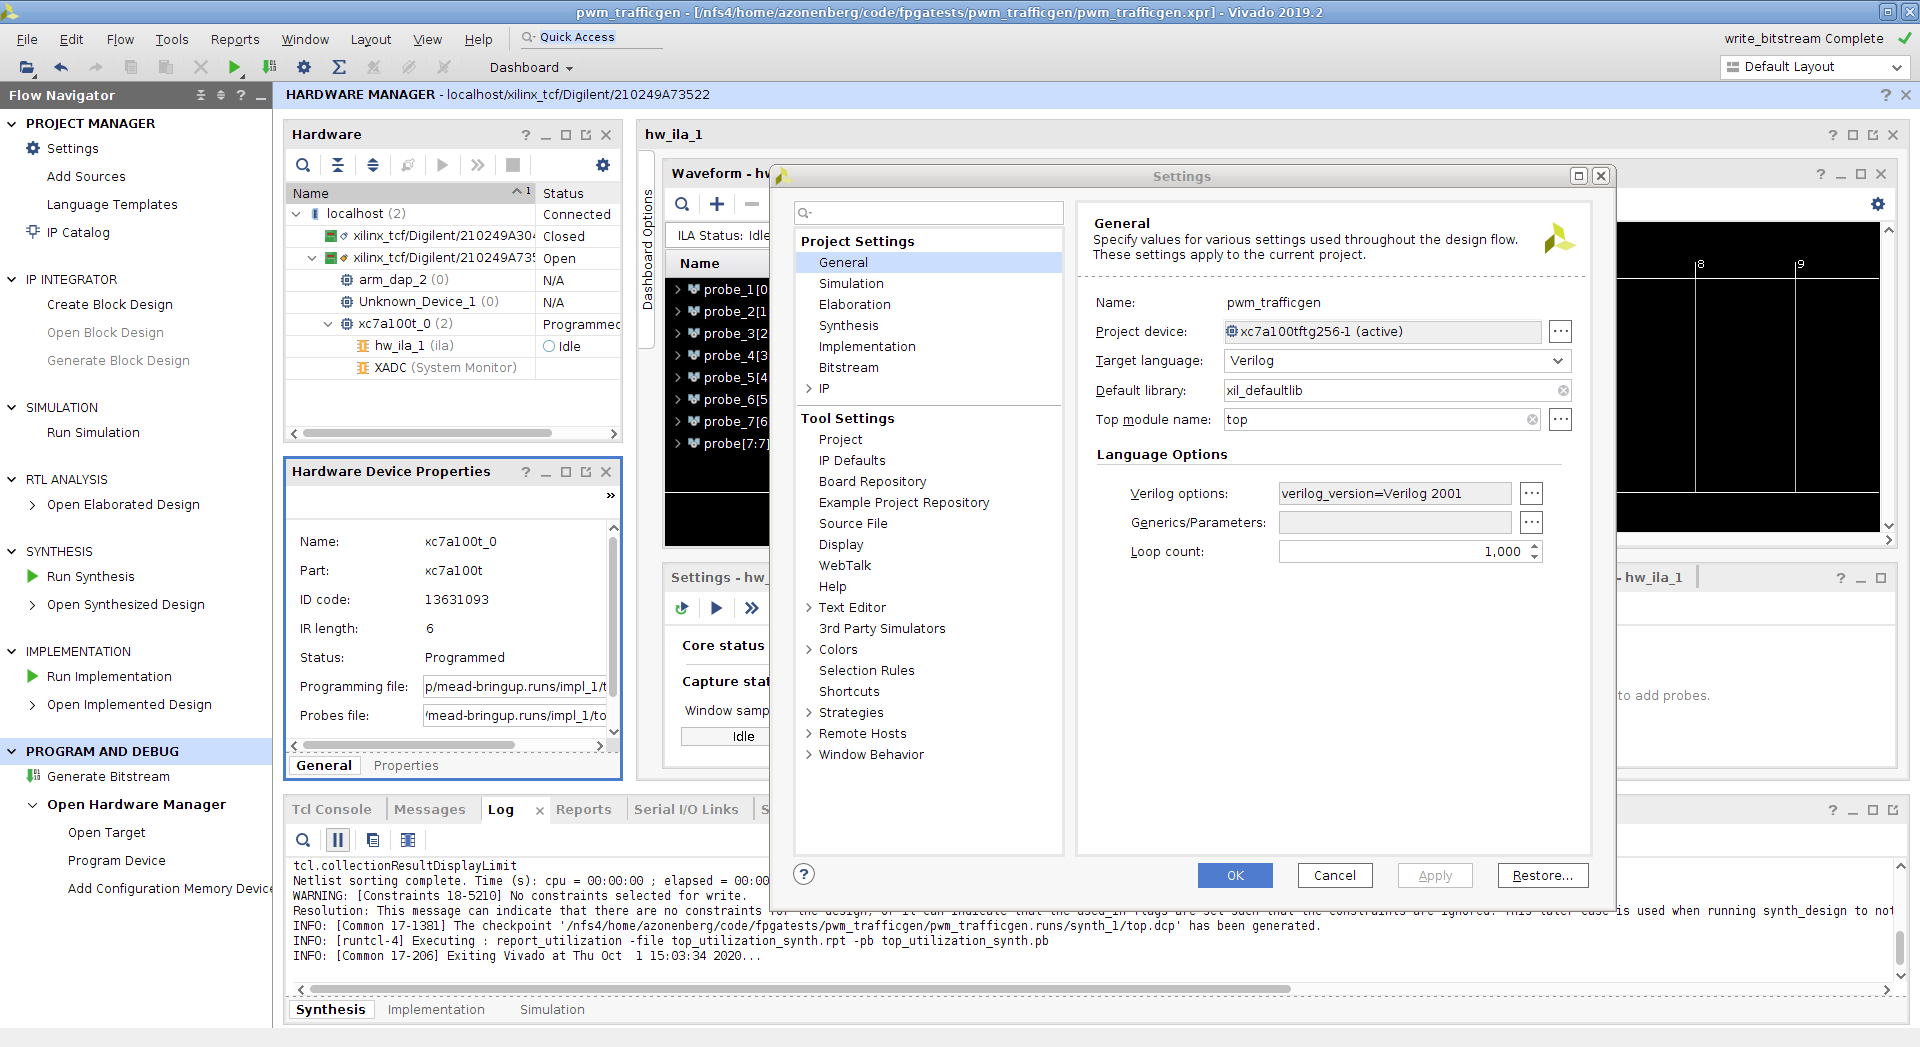
Task: Click Run Synthesis in Flow Navigator
Action: coord(90,577)
